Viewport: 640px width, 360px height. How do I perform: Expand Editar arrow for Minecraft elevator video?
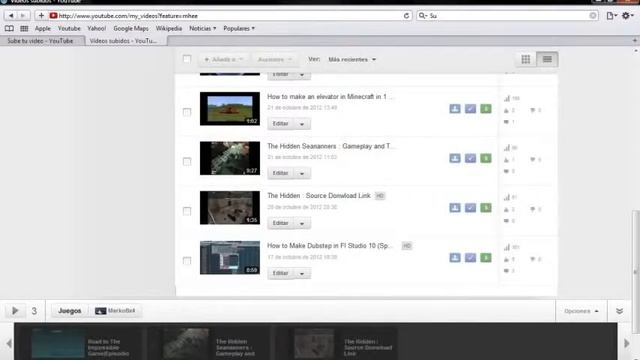[x=302, y=124]
